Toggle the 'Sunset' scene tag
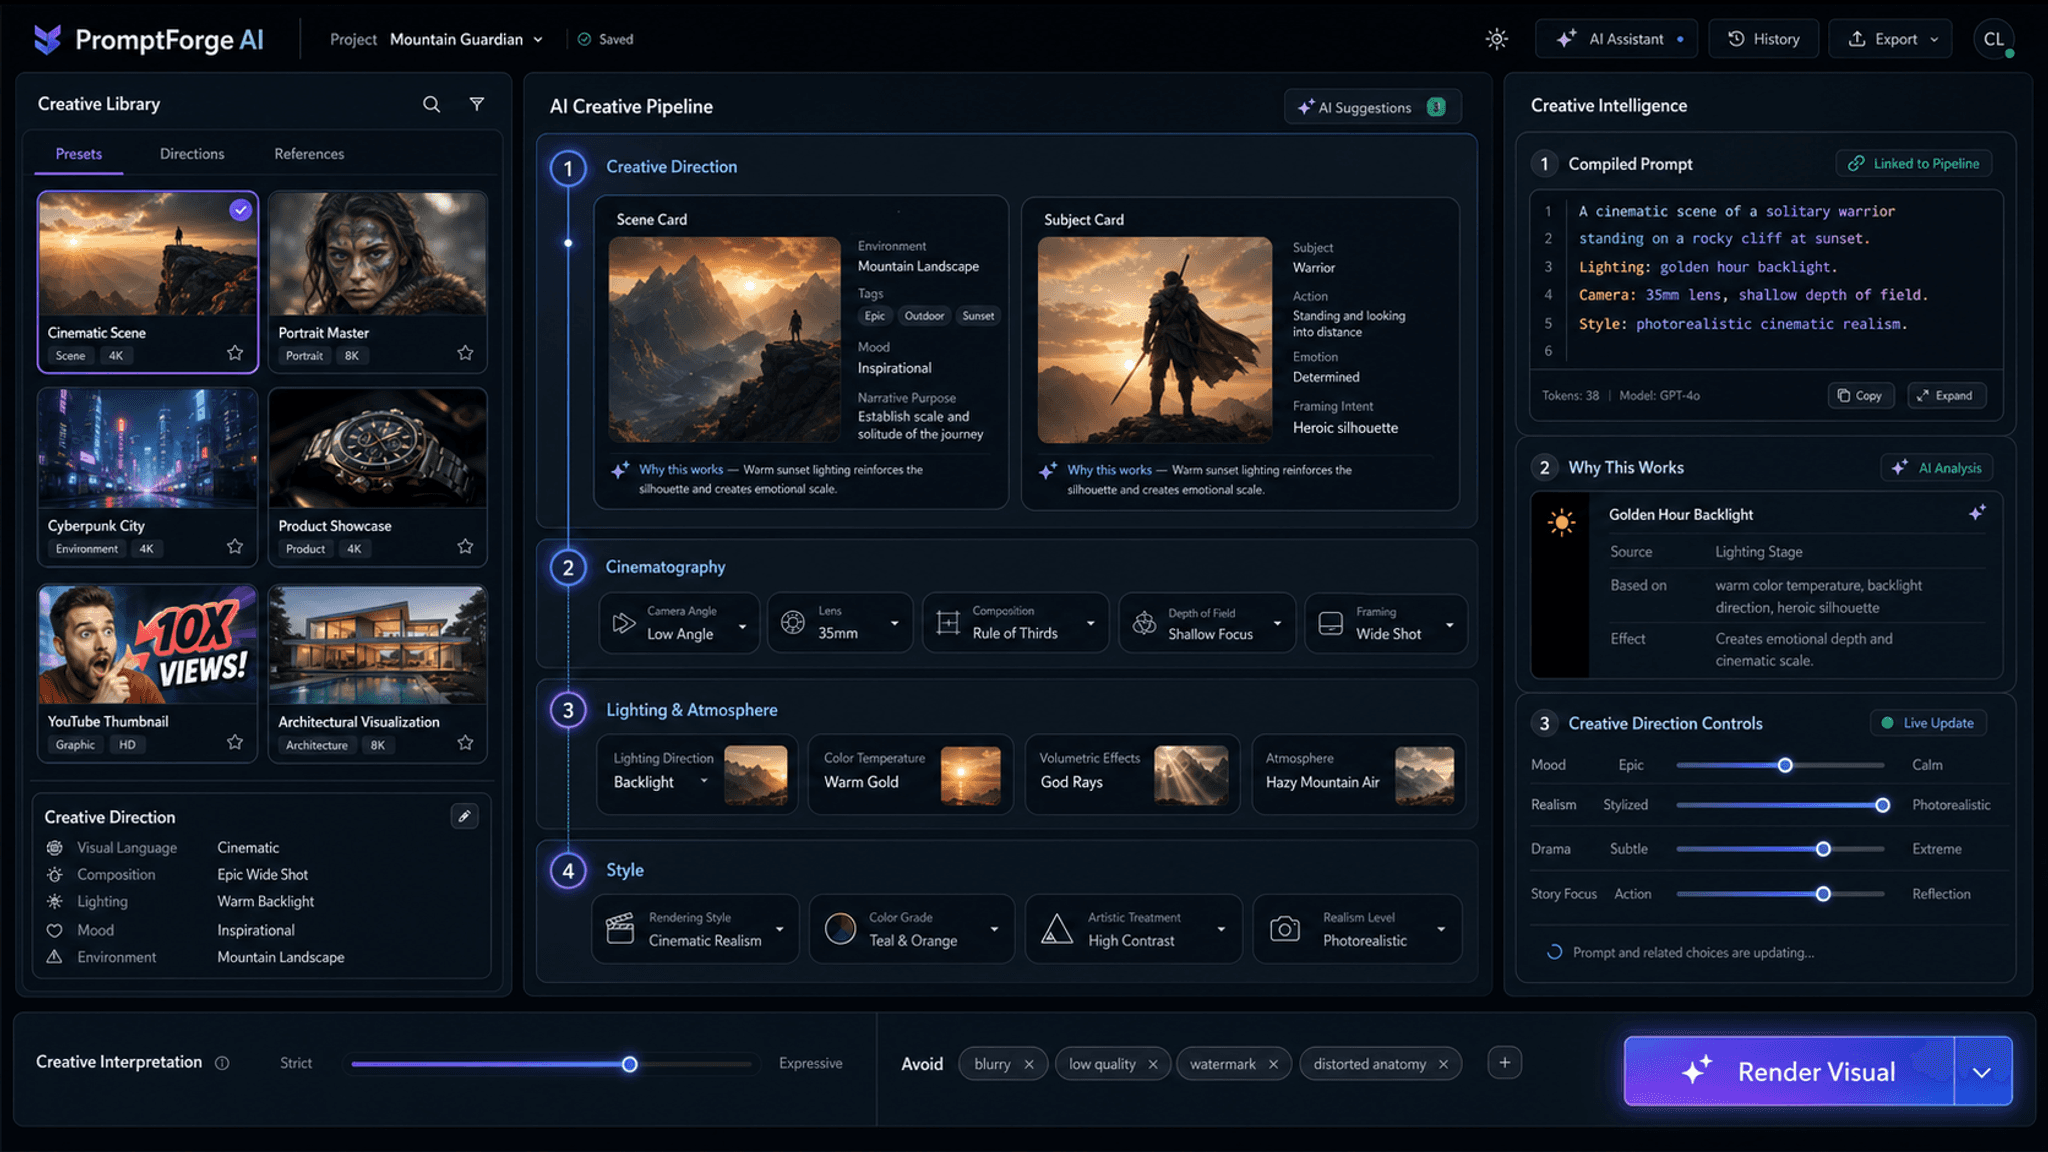Image resolution: width=2048 pixels, height=1152 pixels. 978,316
